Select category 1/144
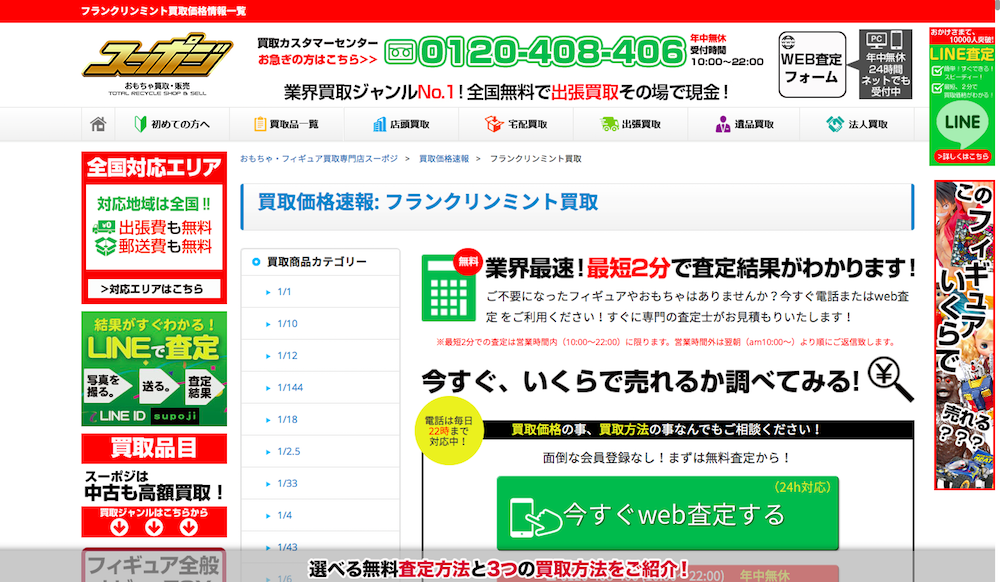The height and width of the screenshot is (582, 1000). [x=290, y=388]
